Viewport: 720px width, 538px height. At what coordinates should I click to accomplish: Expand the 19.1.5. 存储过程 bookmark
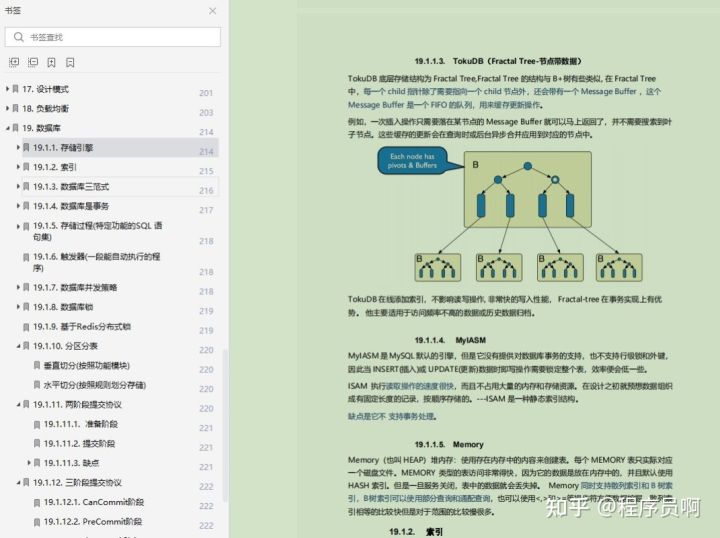[x=18, y=226]
